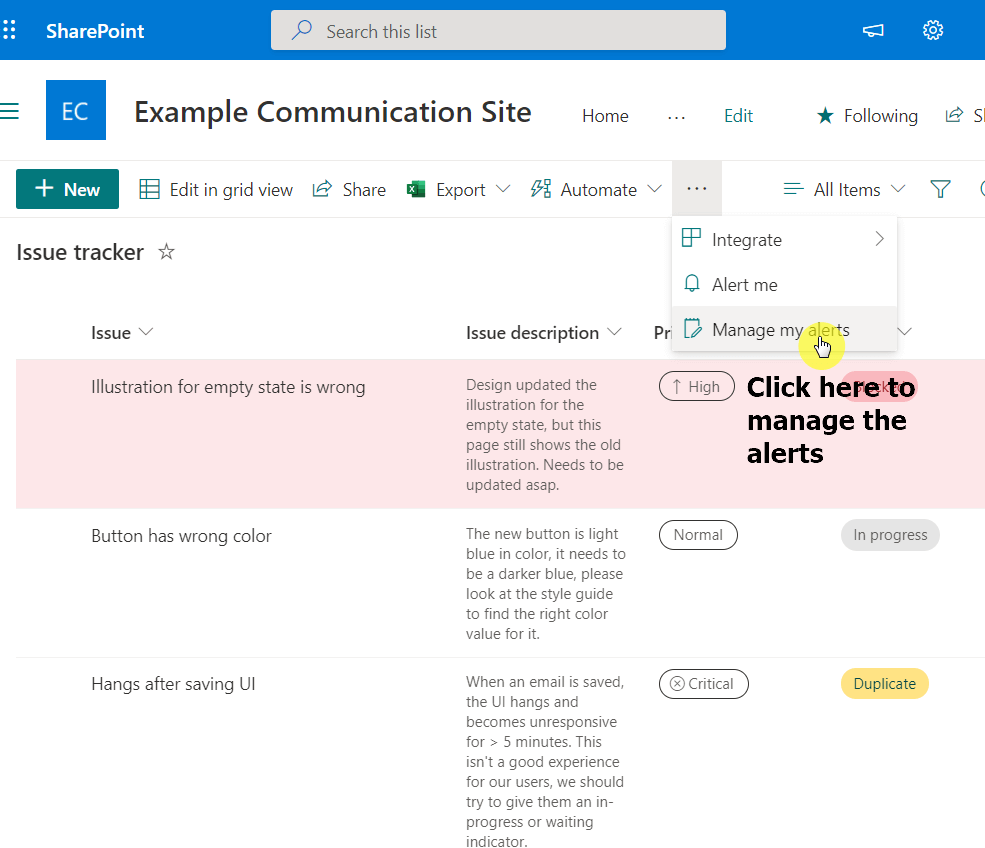Screen dimensions: 985x848
Task: Expand the Automate dropdown chevron
Action: coord(655,188)
